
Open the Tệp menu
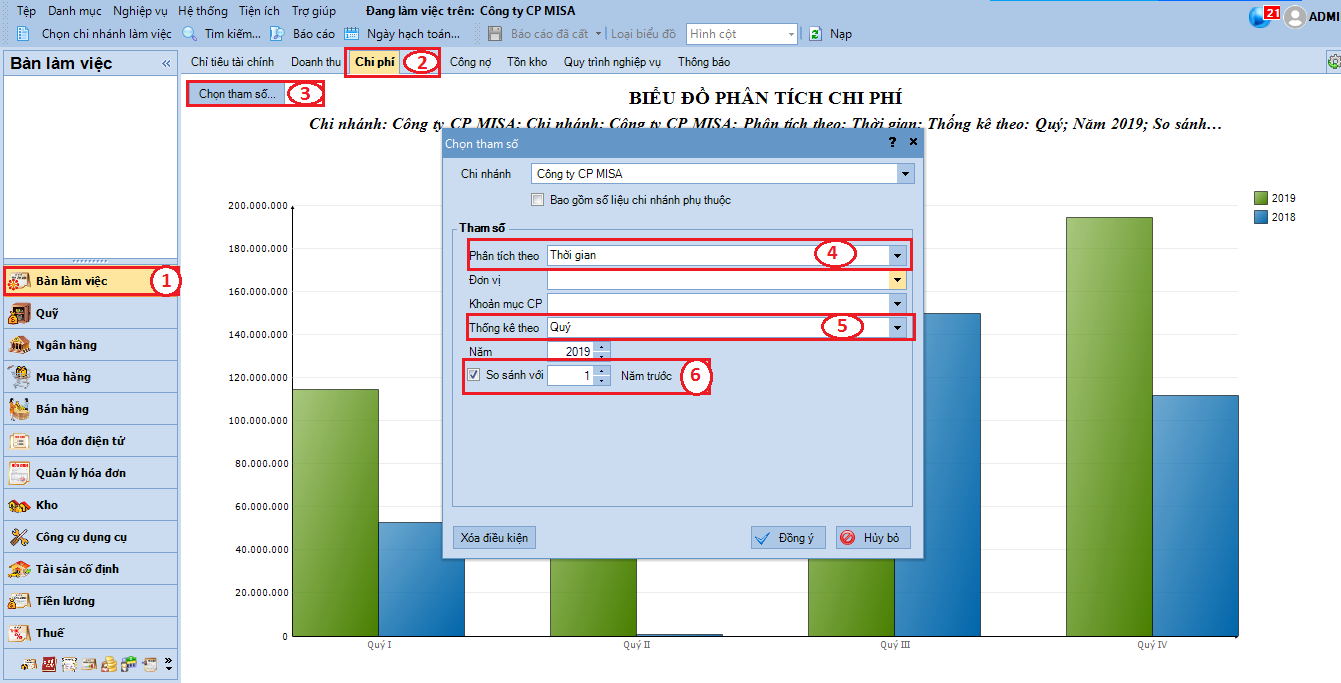tap(27, 11)
